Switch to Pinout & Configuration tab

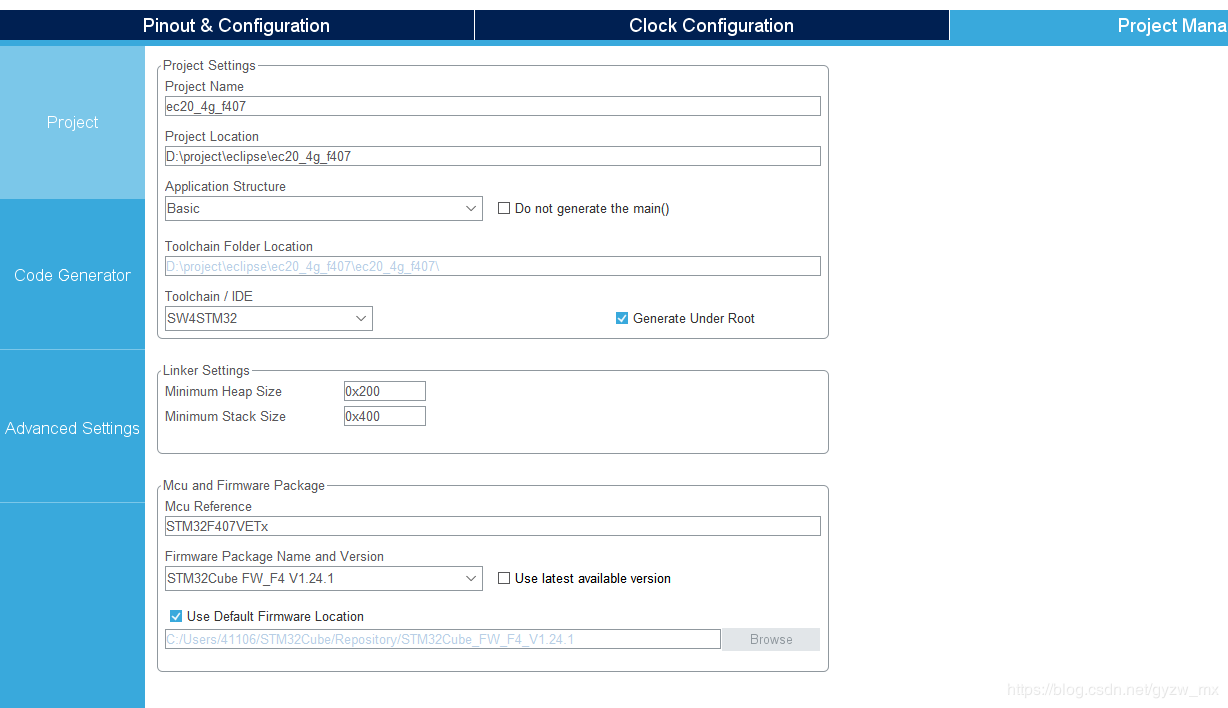[237, 26]
